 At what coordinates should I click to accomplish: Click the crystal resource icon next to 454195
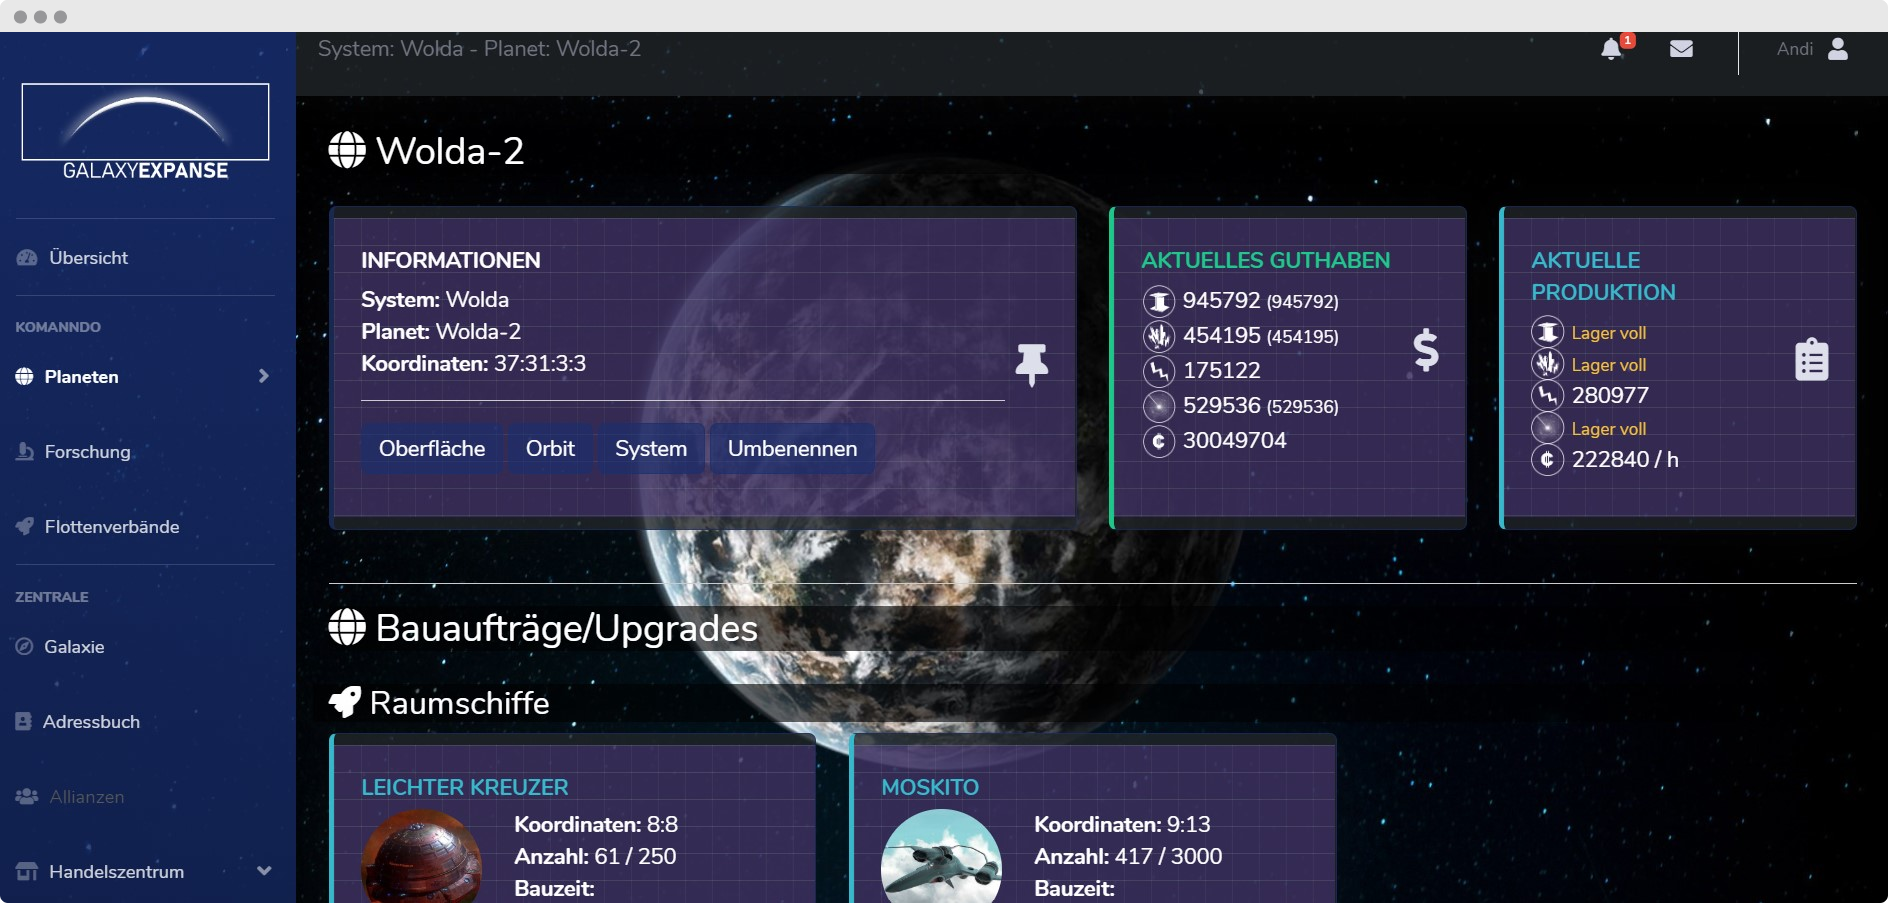[x=1159, y=336]
